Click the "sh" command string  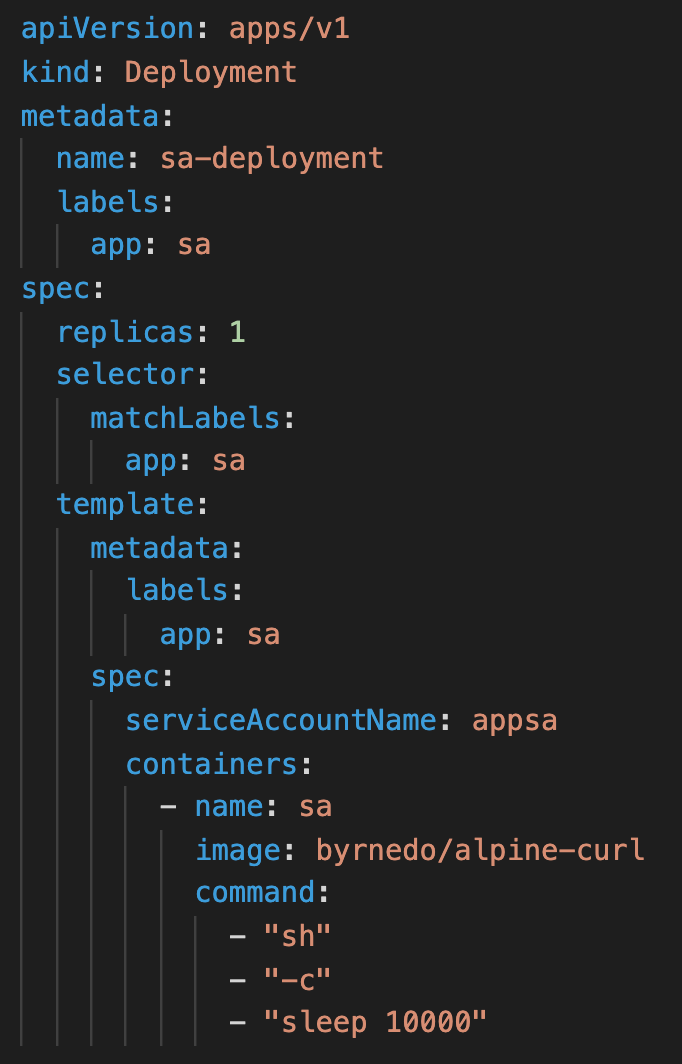[x=297, y=937]
